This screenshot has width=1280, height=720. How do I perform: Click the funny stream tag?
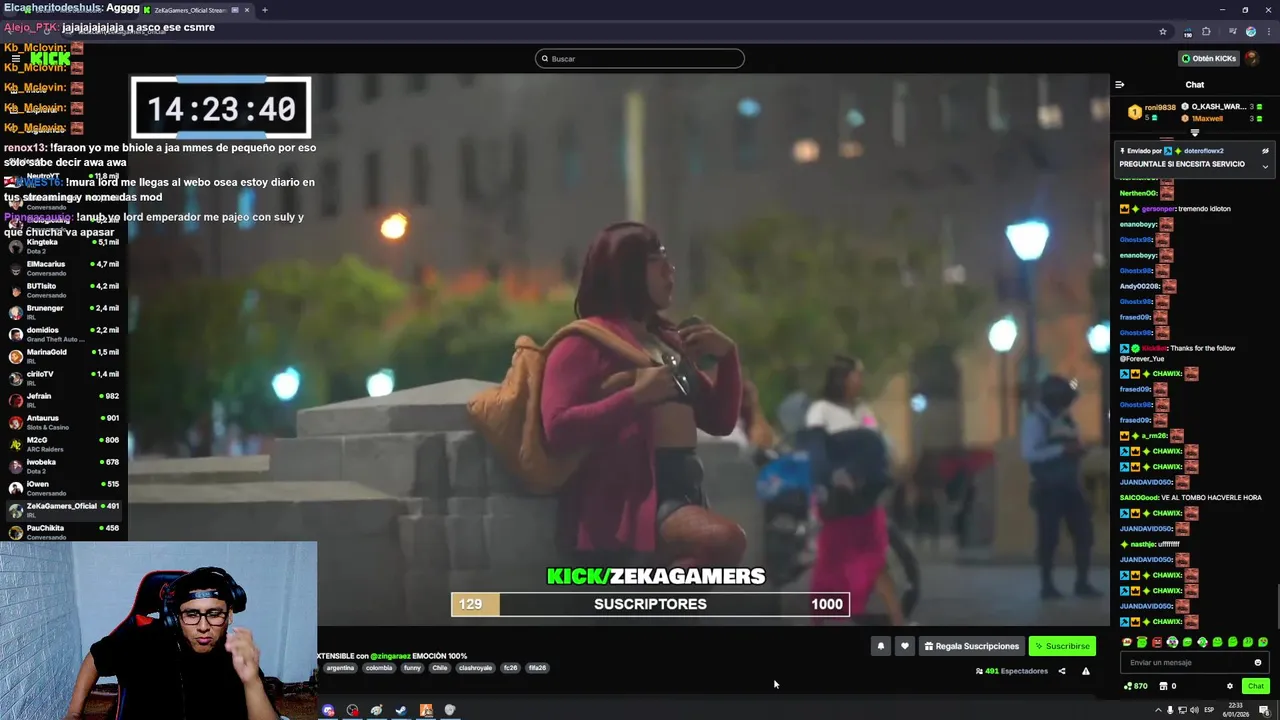(412, 668)
